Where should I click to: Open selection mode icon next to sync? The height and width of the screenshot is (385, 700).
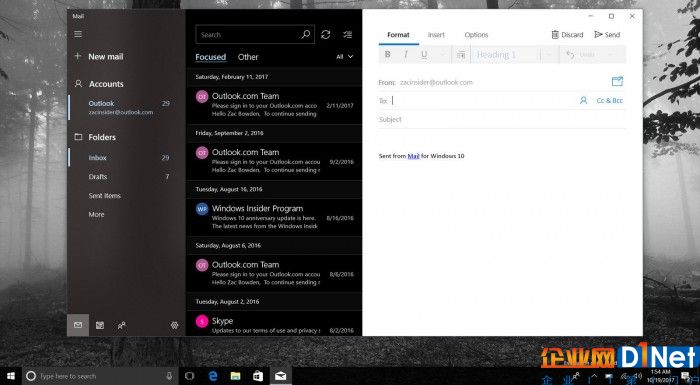point(347,34)
